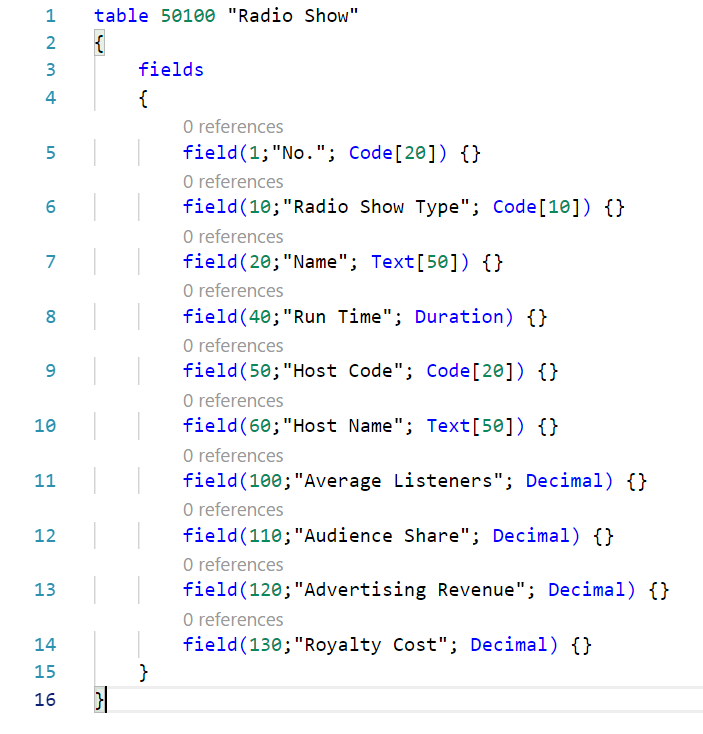Click the "table" keyword on line 1
The image size is (703, 734).
(x=121, y=16)
